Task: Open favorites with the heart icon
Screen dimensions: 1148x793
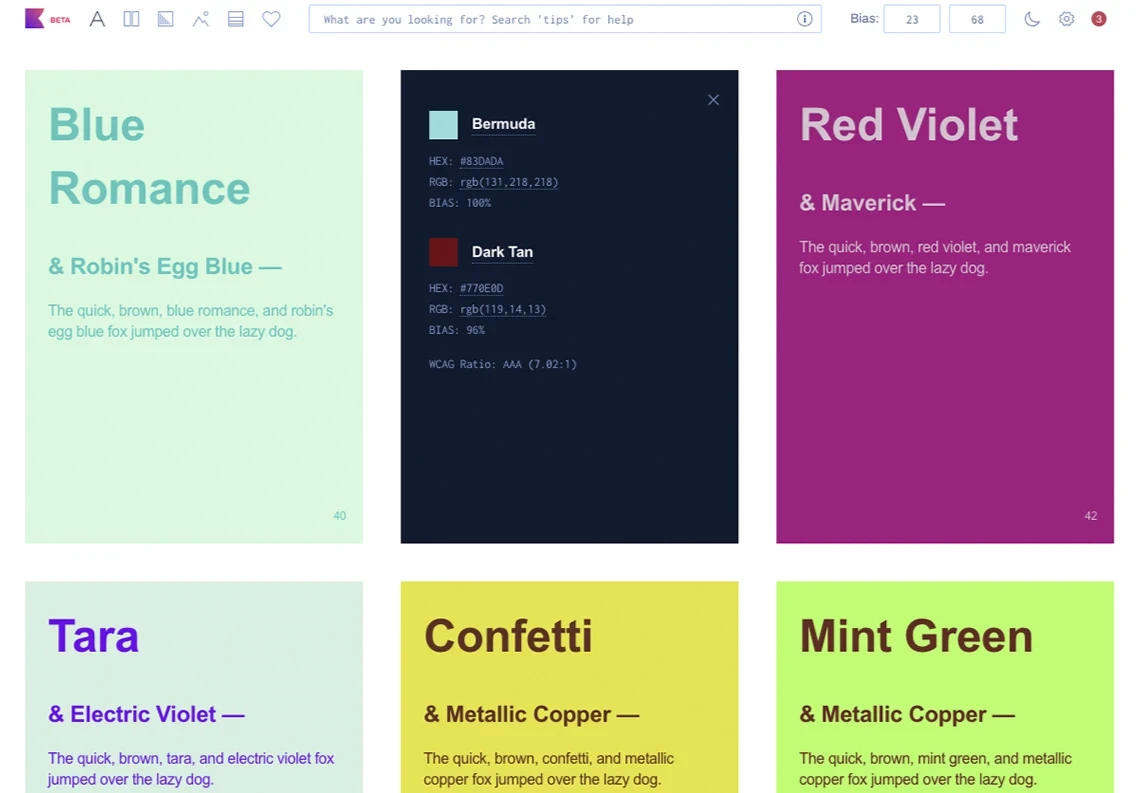Action: coord(271,19)
